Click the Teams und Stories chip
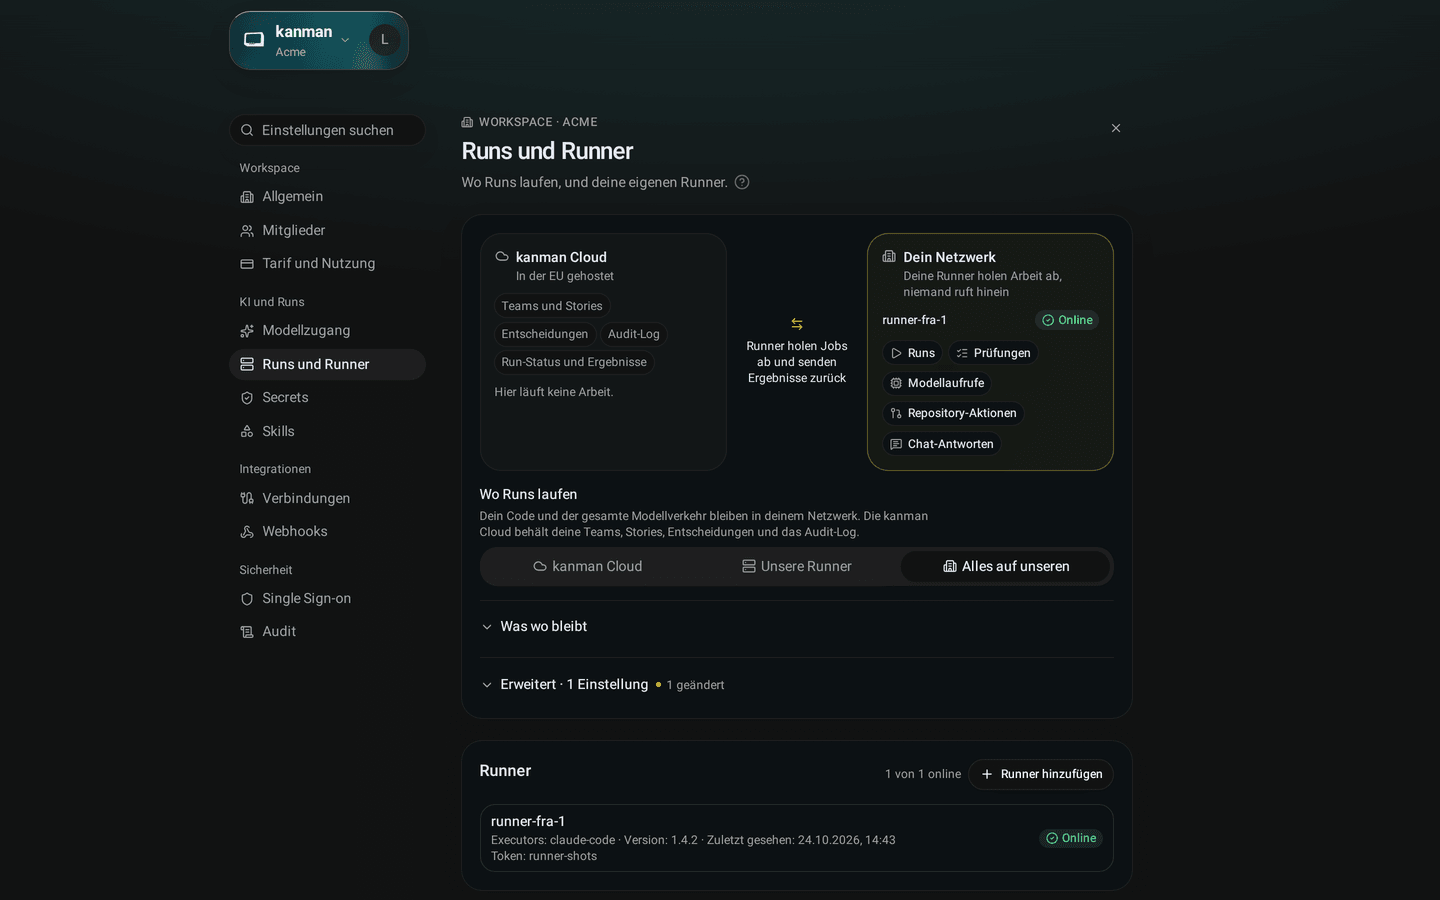The height and width of the screenshot is (900, 1440). click(x=552, y=306)
